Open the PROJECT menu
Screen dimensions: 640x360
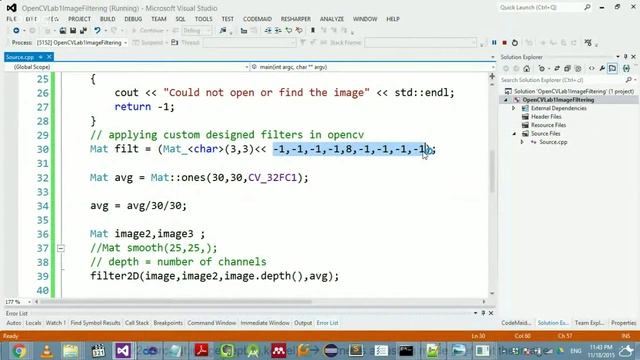(79, 19)
